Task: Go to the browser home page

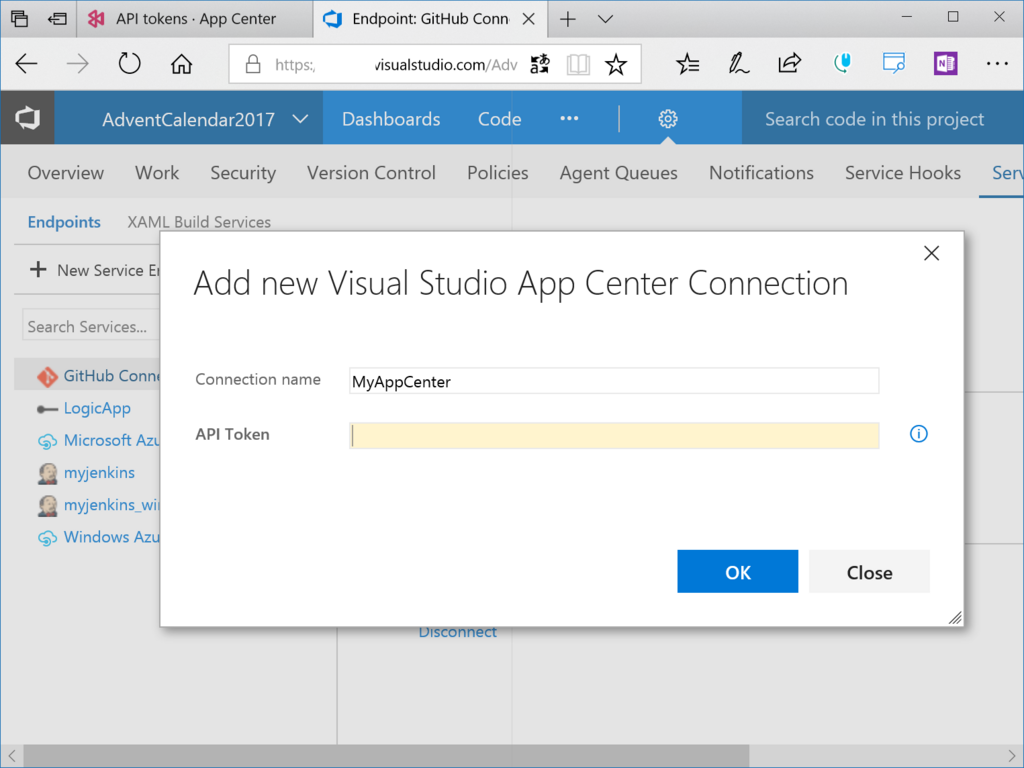Action: click(181, 64)
